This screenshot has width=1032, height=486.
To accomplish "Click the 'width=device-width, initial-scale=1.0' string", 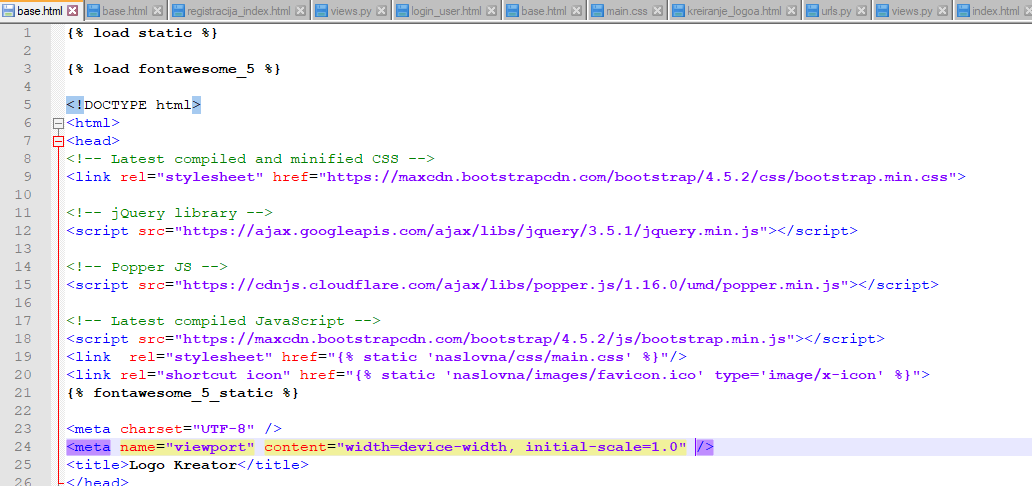I will (511, 447).
